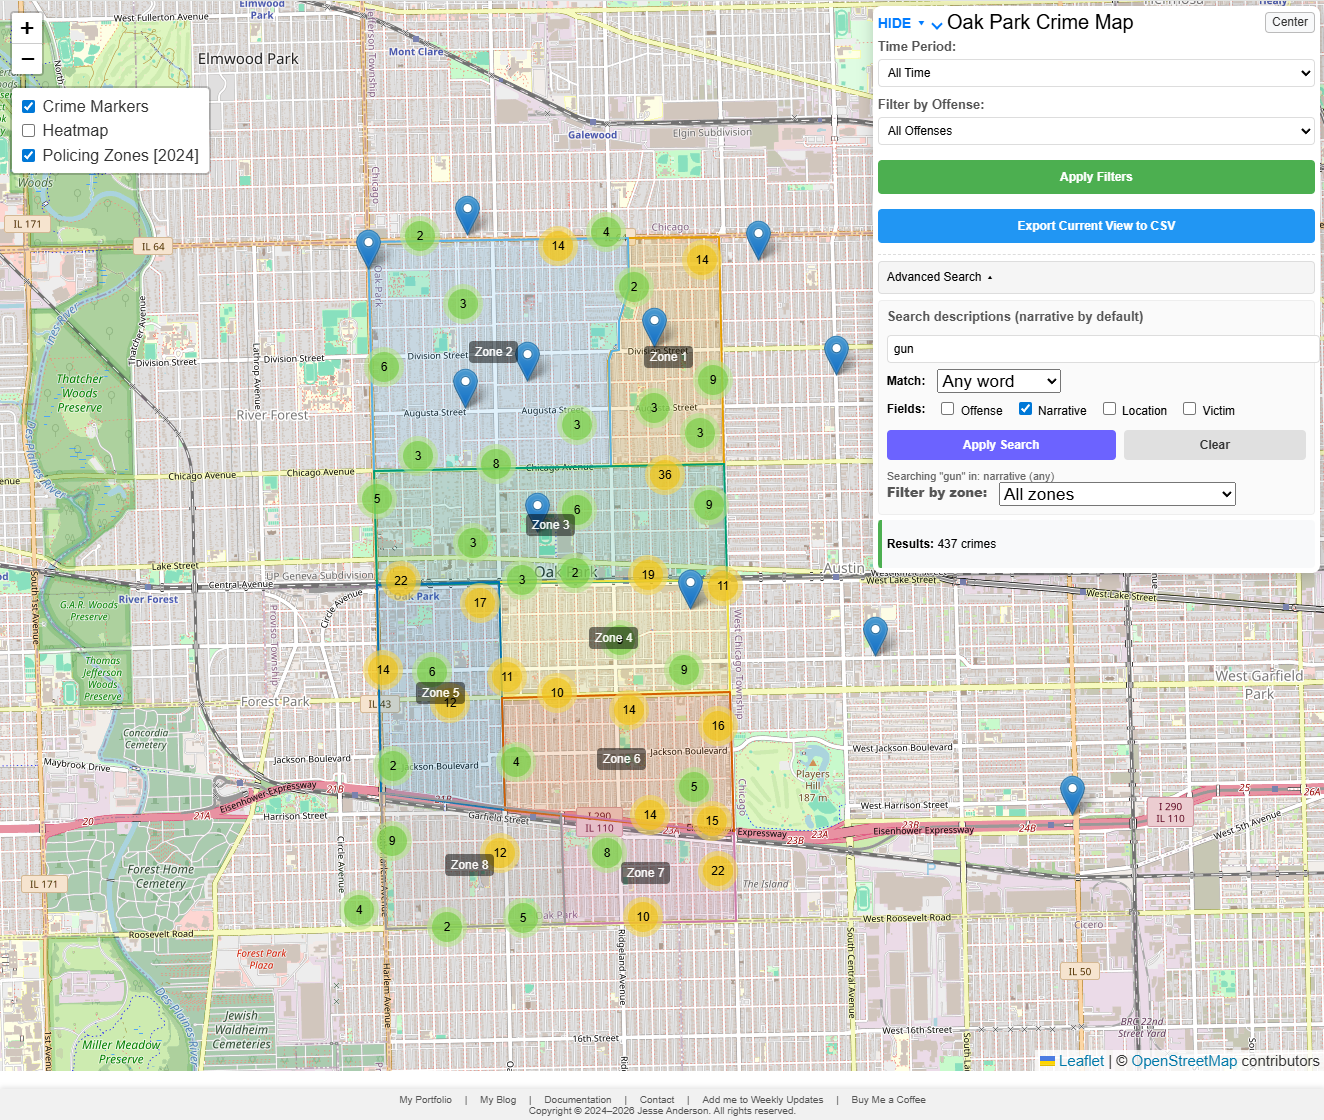Collapse the Advanced Search section
Screen dimensions: 1324x1120
click(939, 277)
